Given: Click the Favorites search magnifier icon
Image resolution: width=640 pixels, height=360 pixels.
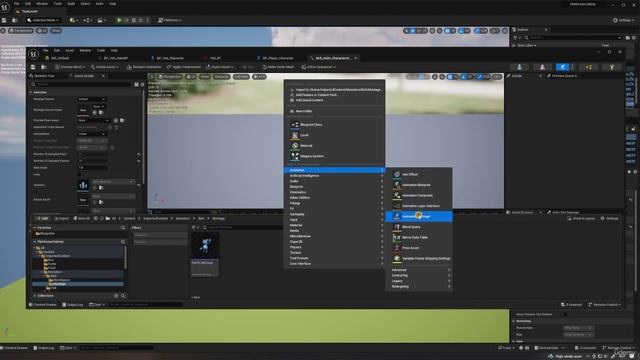Looking at the screenshot, I should [x=123, y=228].
